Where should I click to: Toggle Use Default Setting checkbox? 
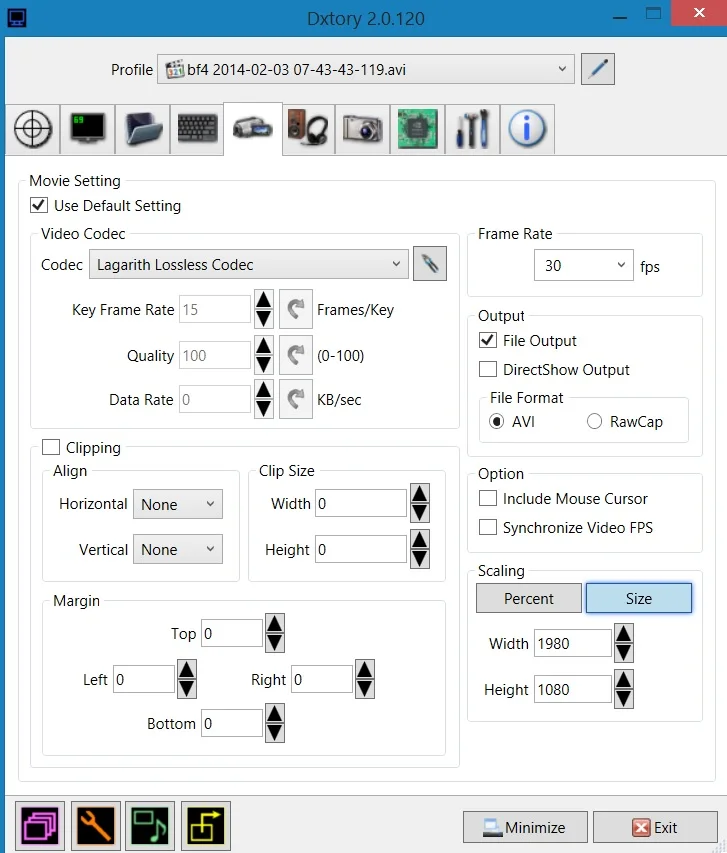[x=39, y=206]
